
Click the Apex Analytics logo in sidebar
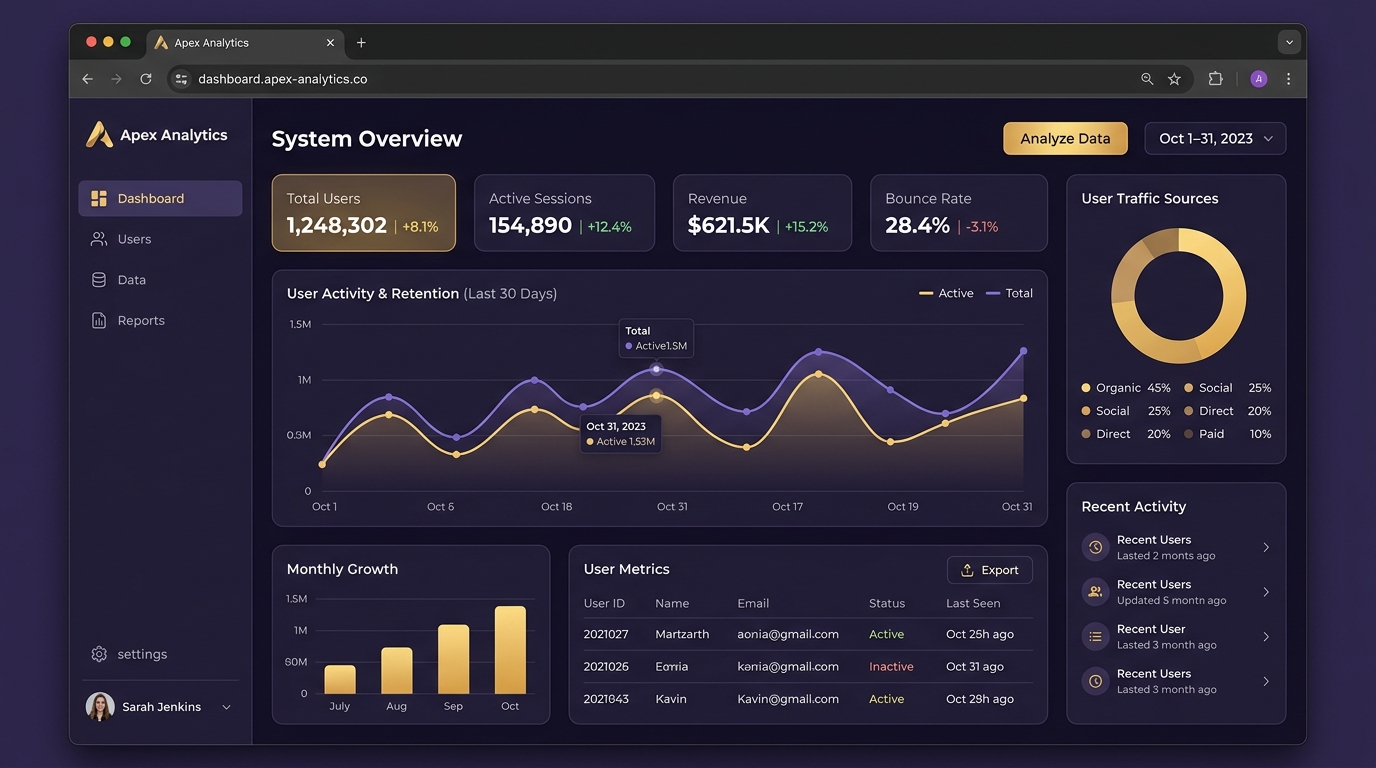pos(99,135)
